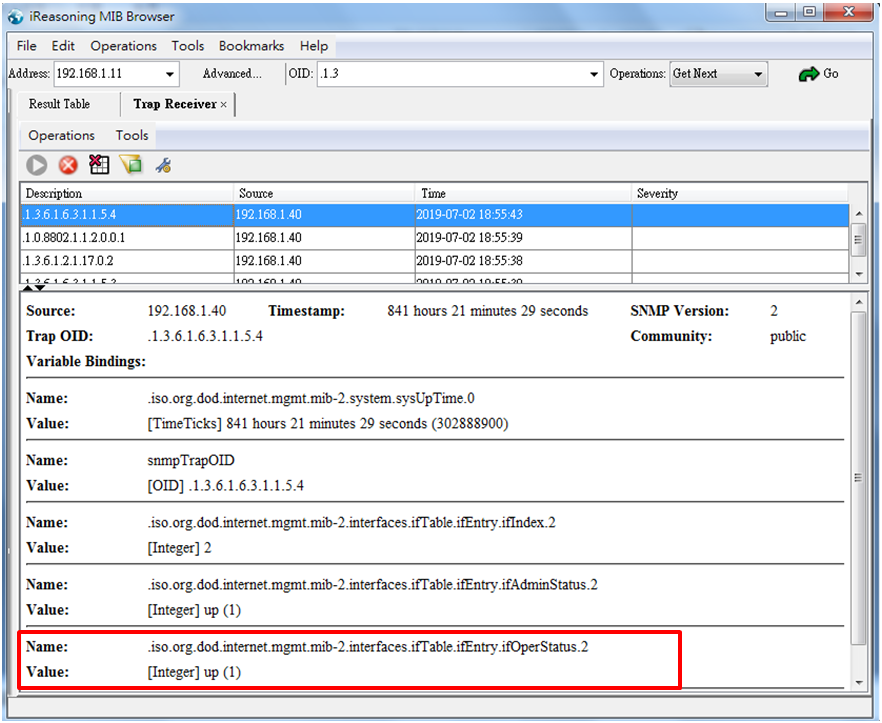The width and height of the screenshot is (882, 723).
Task: Click the green Go arrow icon
Action: click(809, 74)
